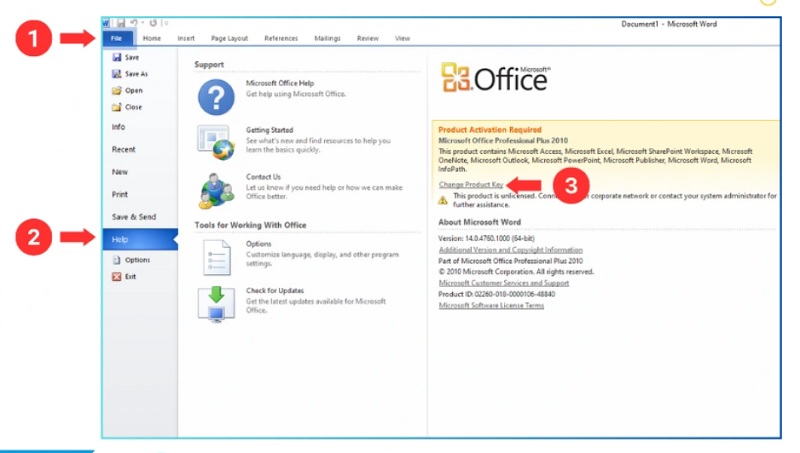Click the Getting Started title text
This screenshot has height=453, width=800.
[269, 130]
